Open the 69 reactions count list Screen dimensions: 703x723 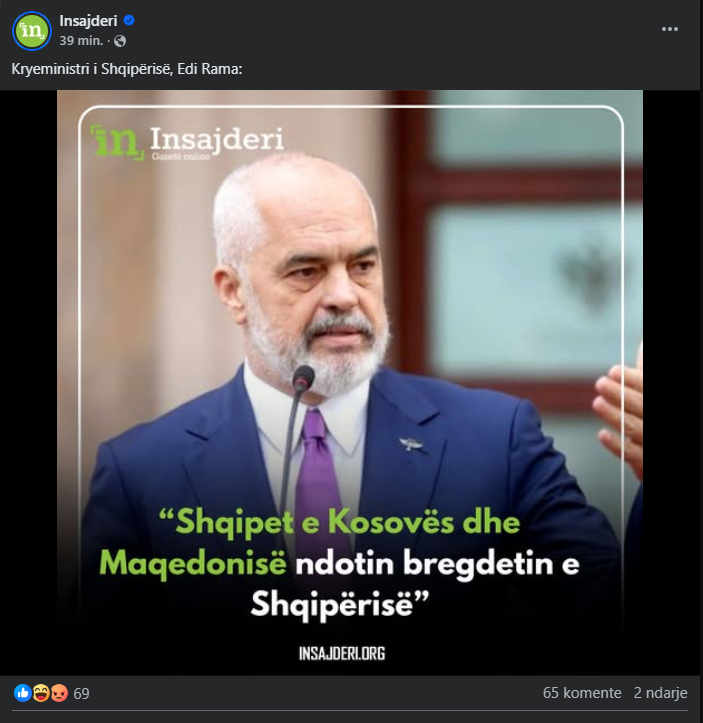click(81, 693)
